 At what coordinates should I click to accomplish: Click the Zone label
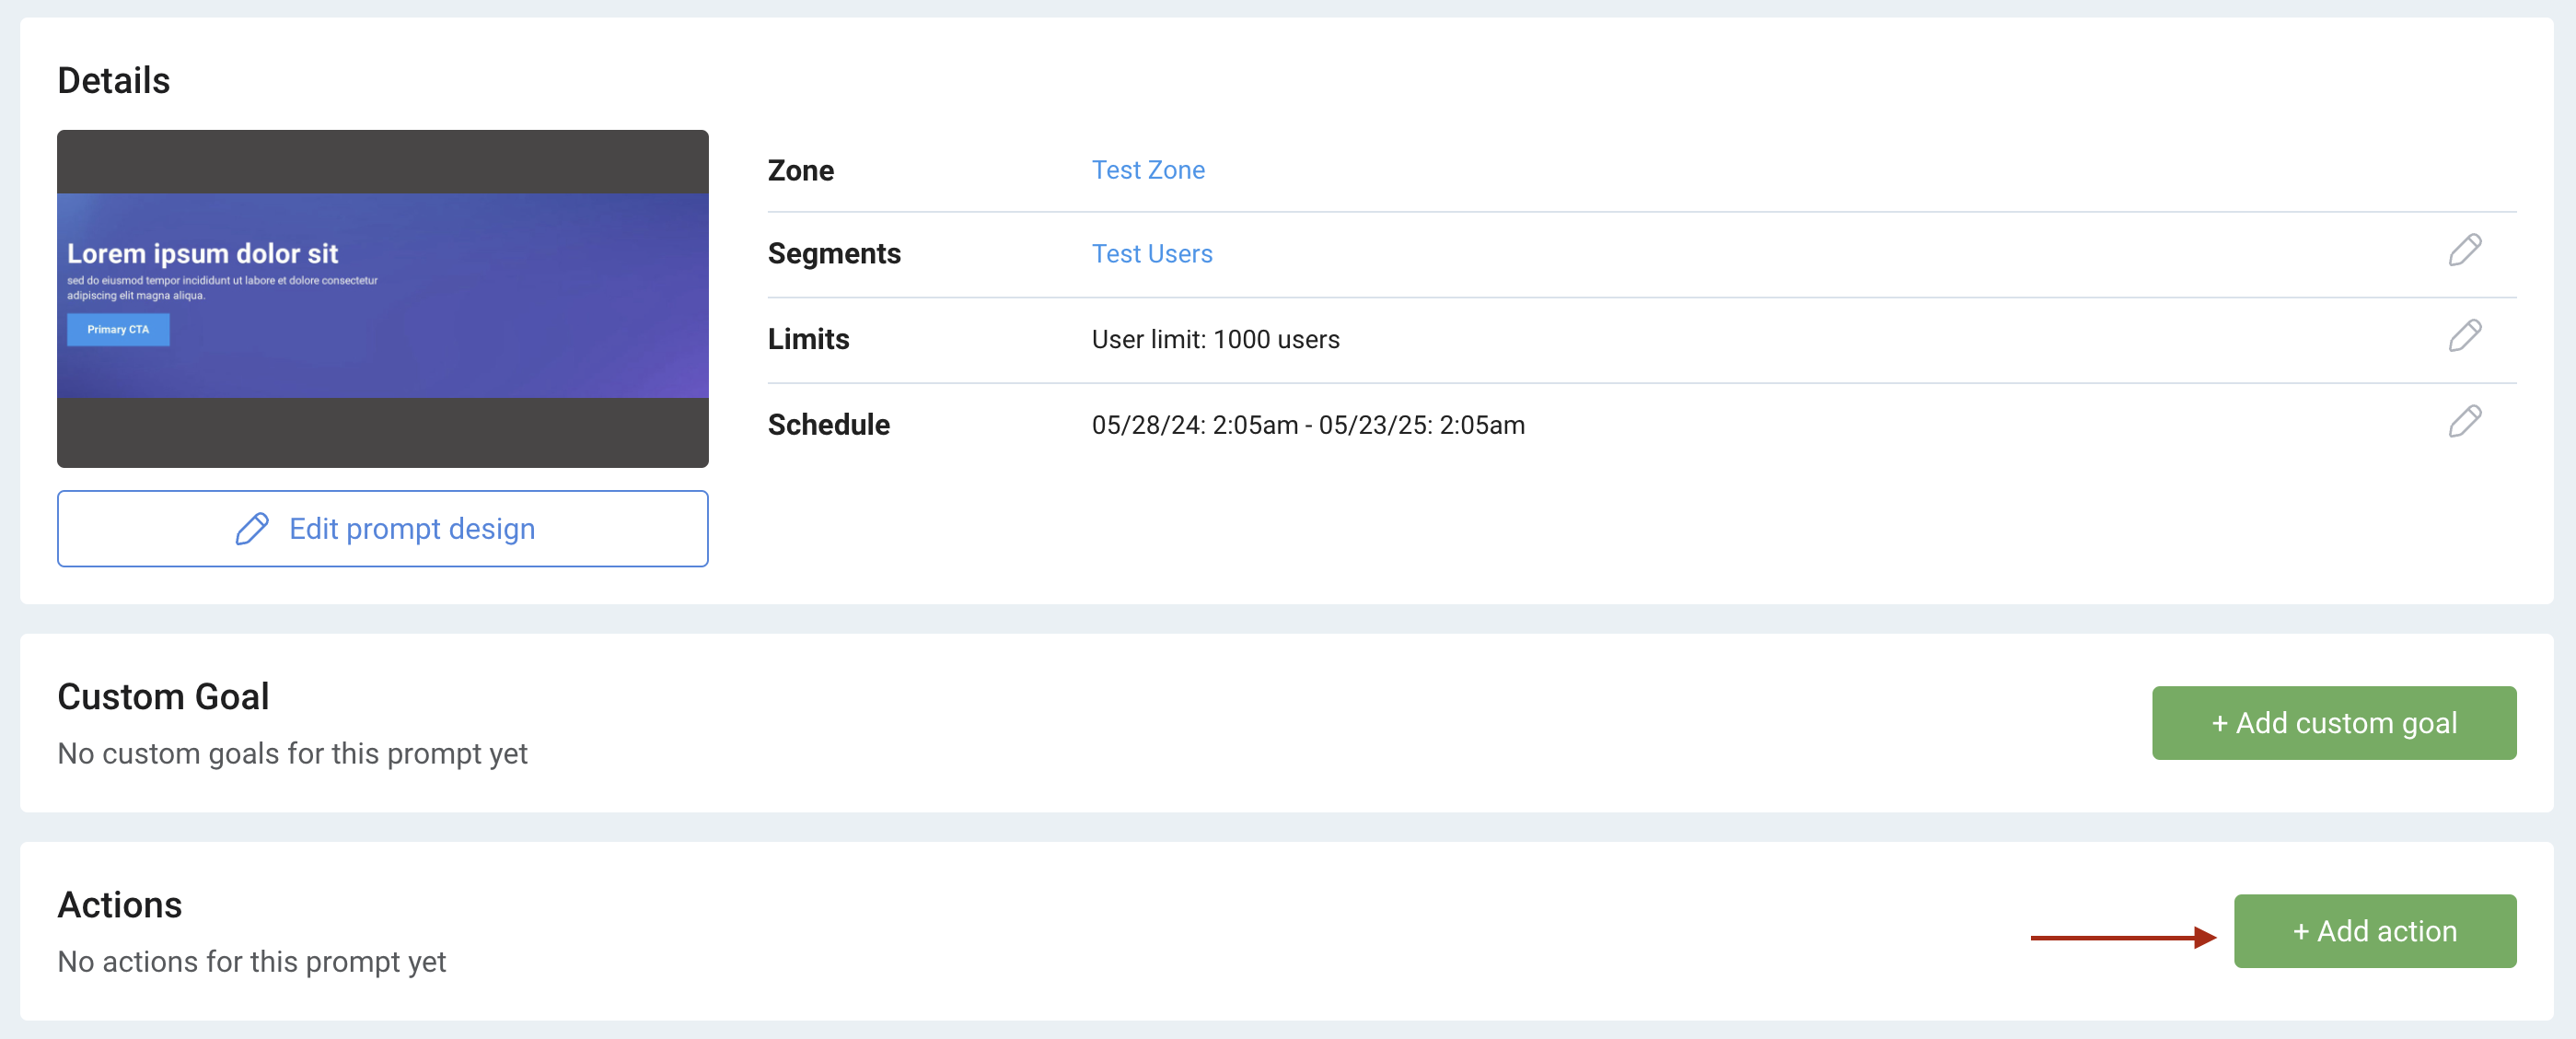click(x=800, y=170)
